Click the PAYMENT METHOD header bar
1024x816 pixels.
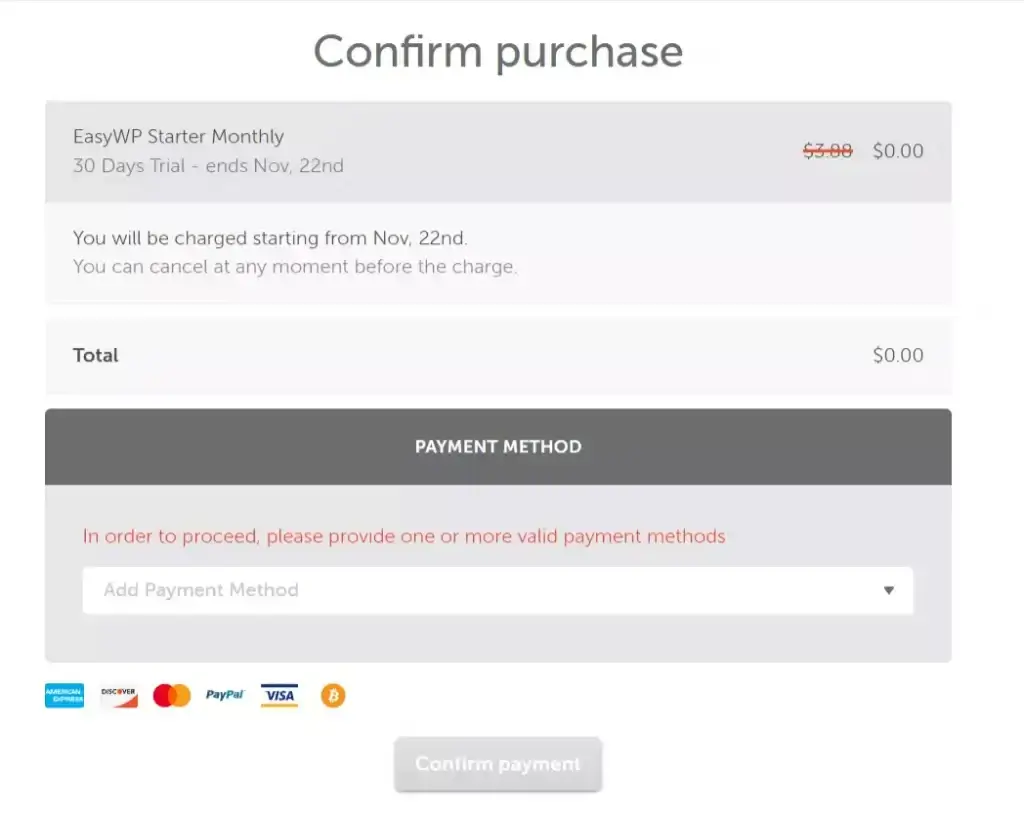[x=497, y=447]
